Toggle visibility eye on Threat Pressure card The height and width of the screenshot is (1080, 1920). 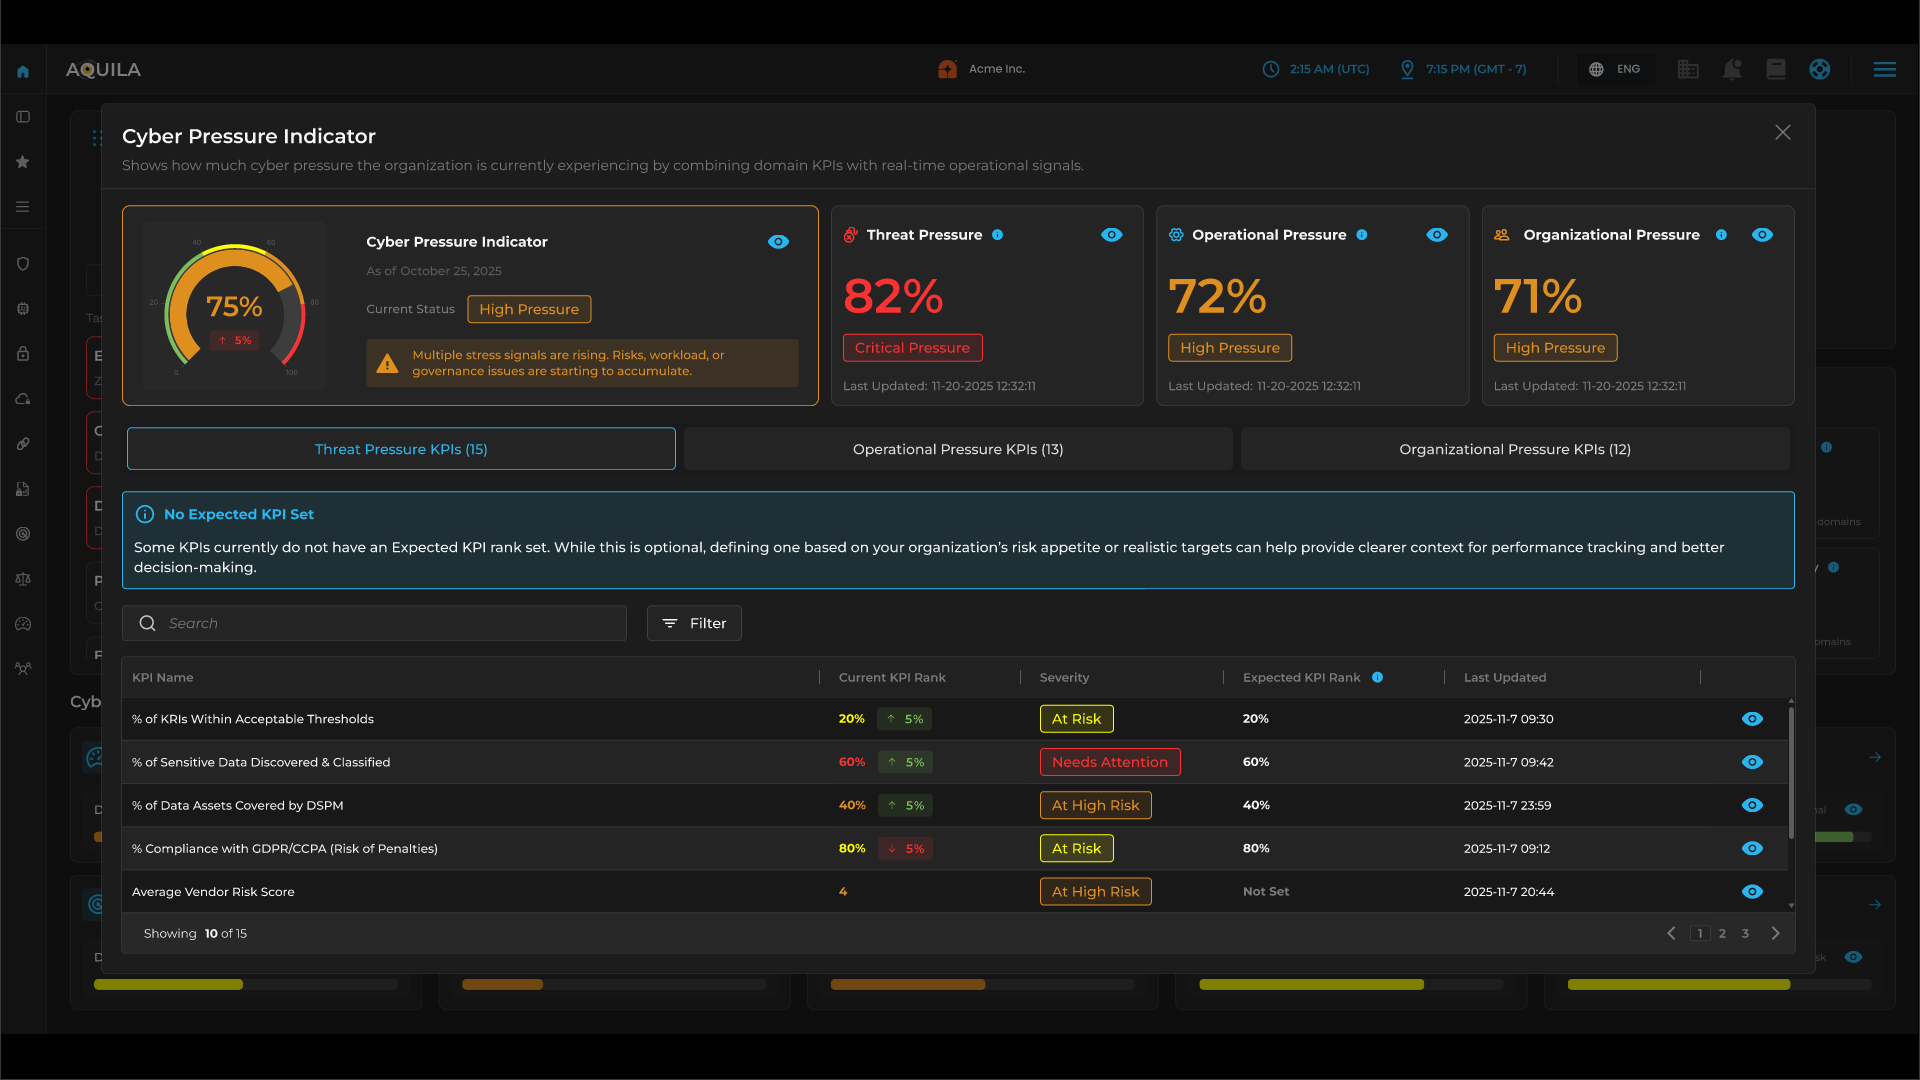[1112, 235]
